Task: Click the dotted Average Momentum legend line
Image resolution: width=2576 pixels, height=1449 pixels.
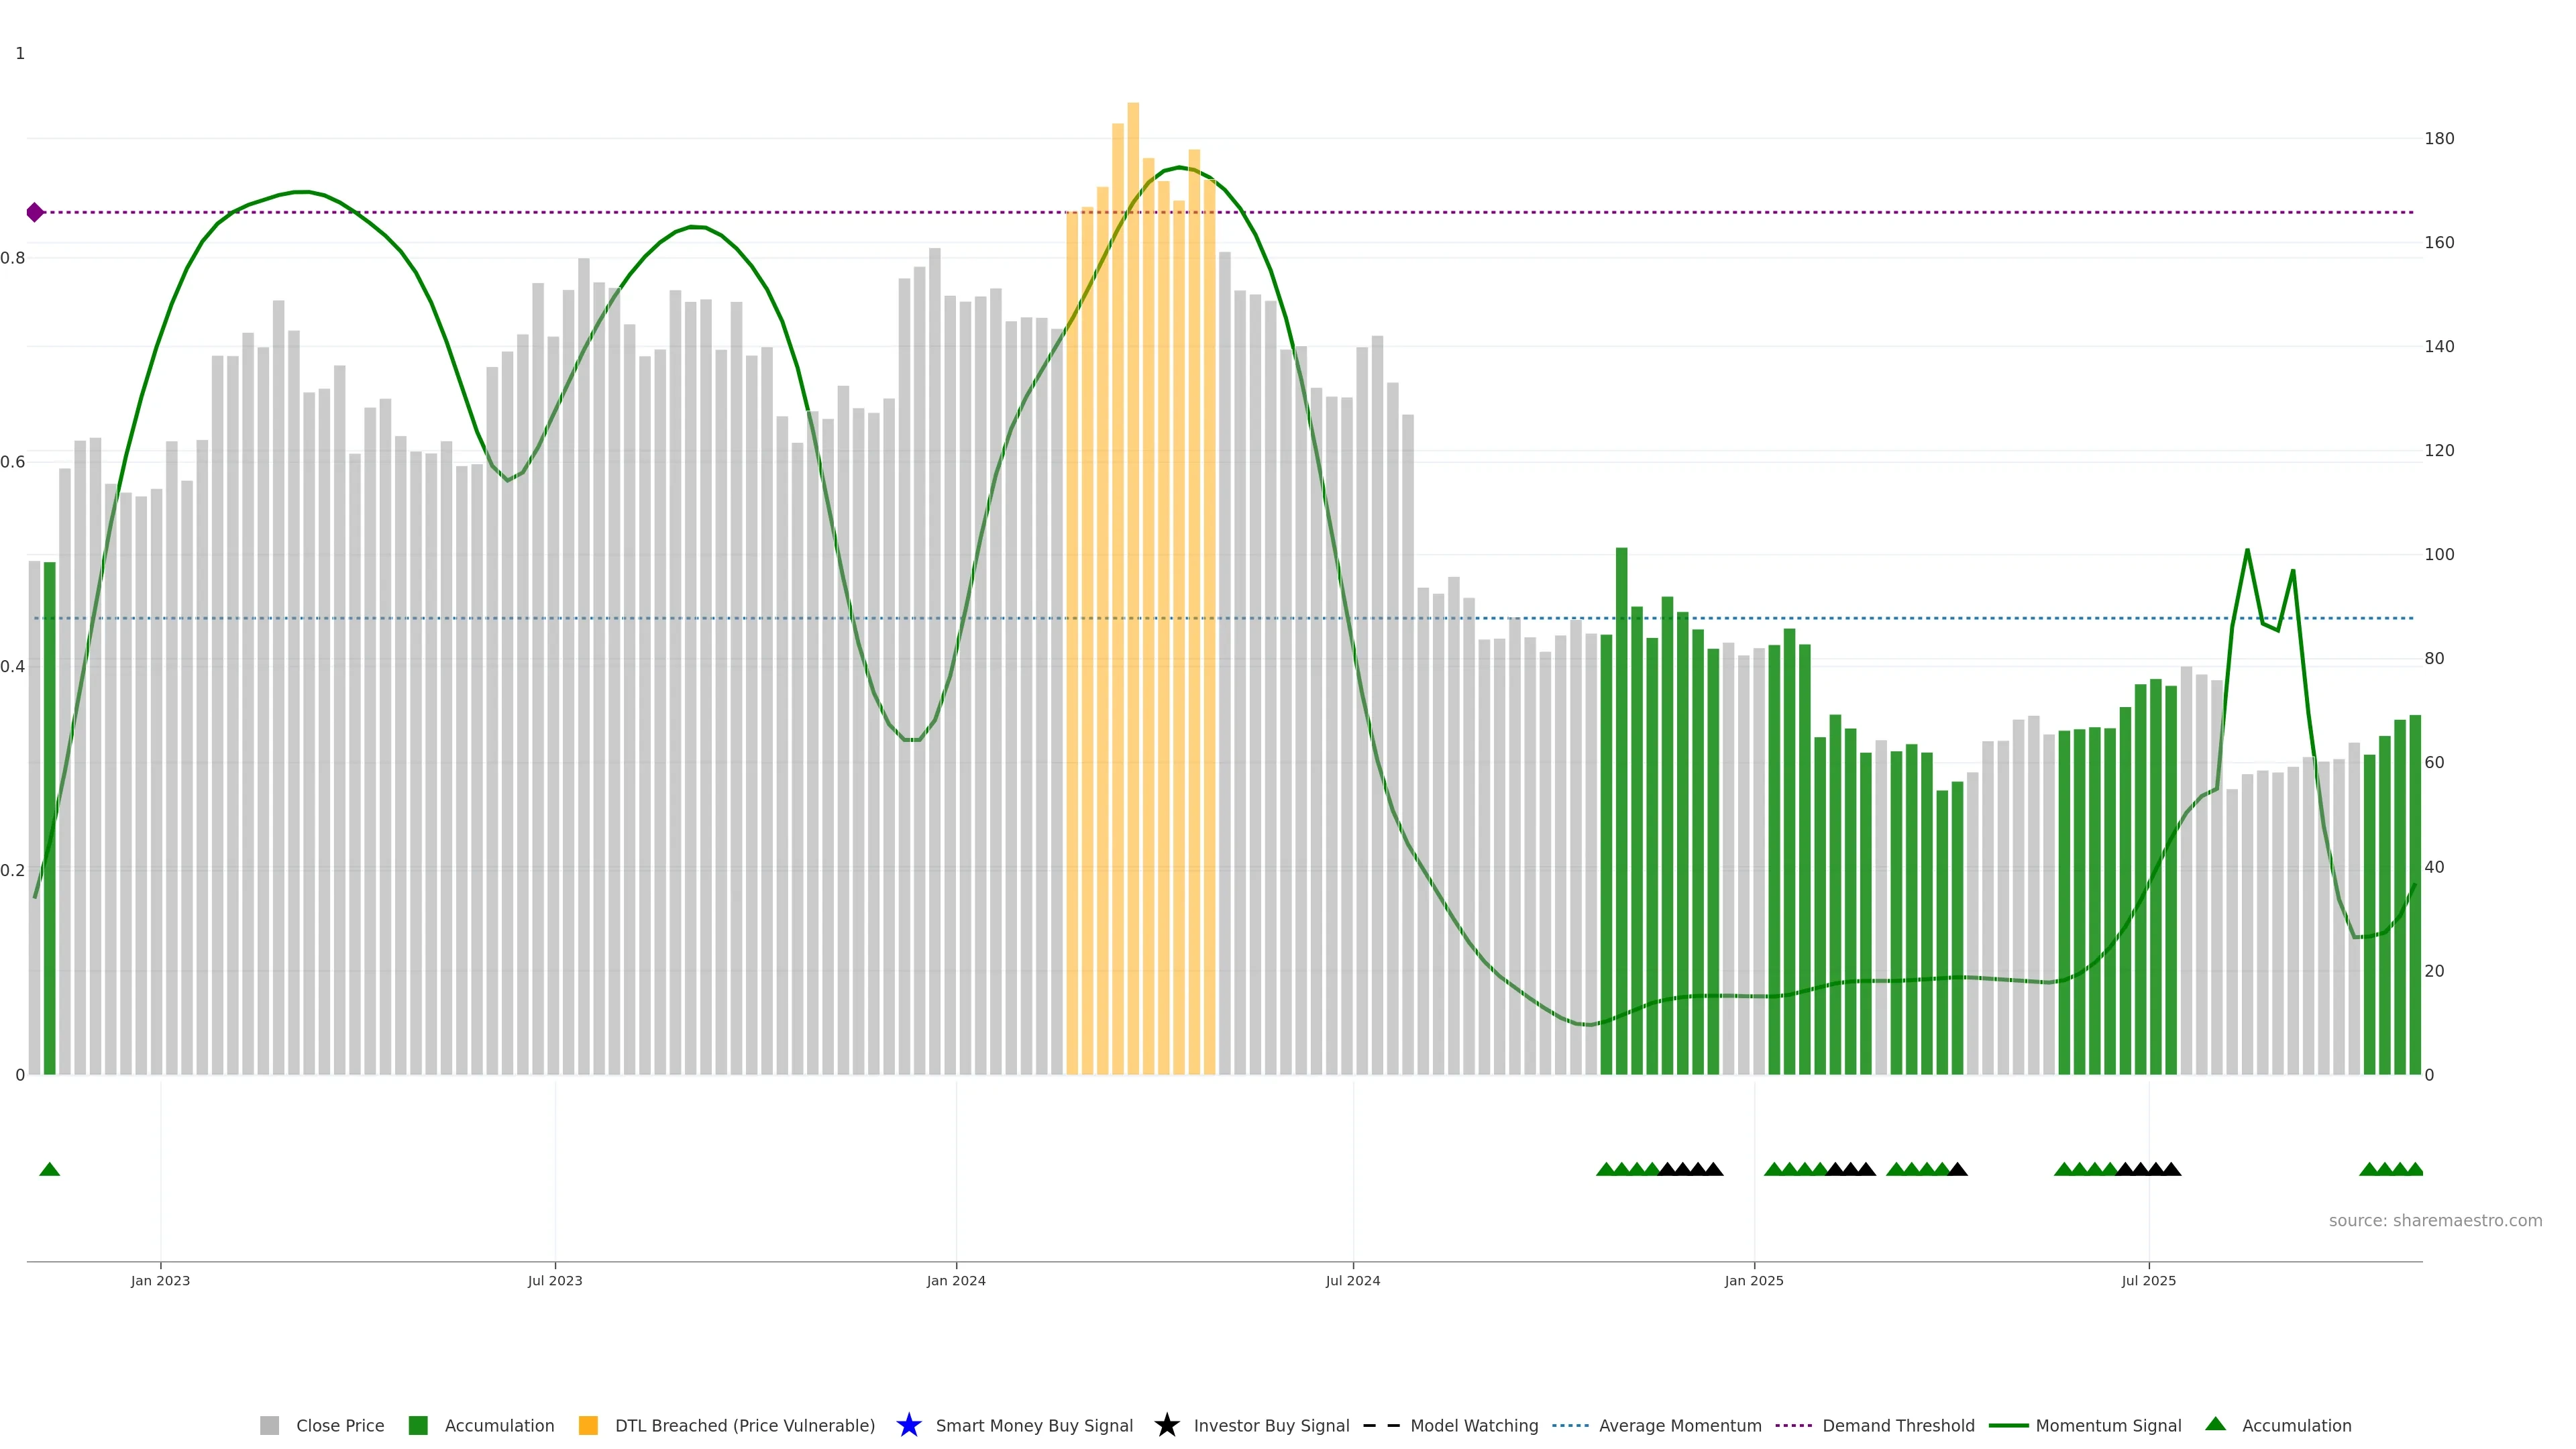Action: (1570, 1425)
